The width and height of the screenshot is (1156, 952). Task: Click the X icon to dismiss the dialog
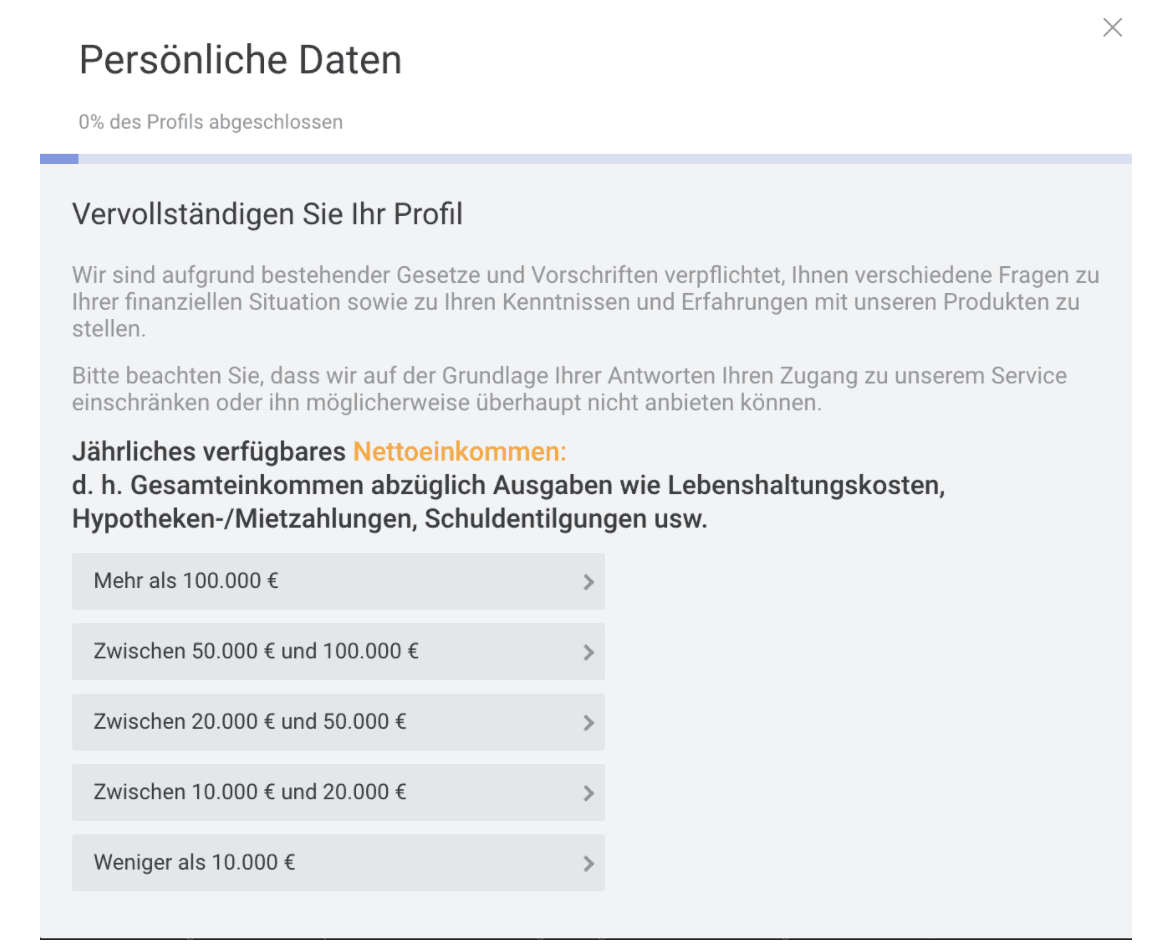tap(1112, 28)
